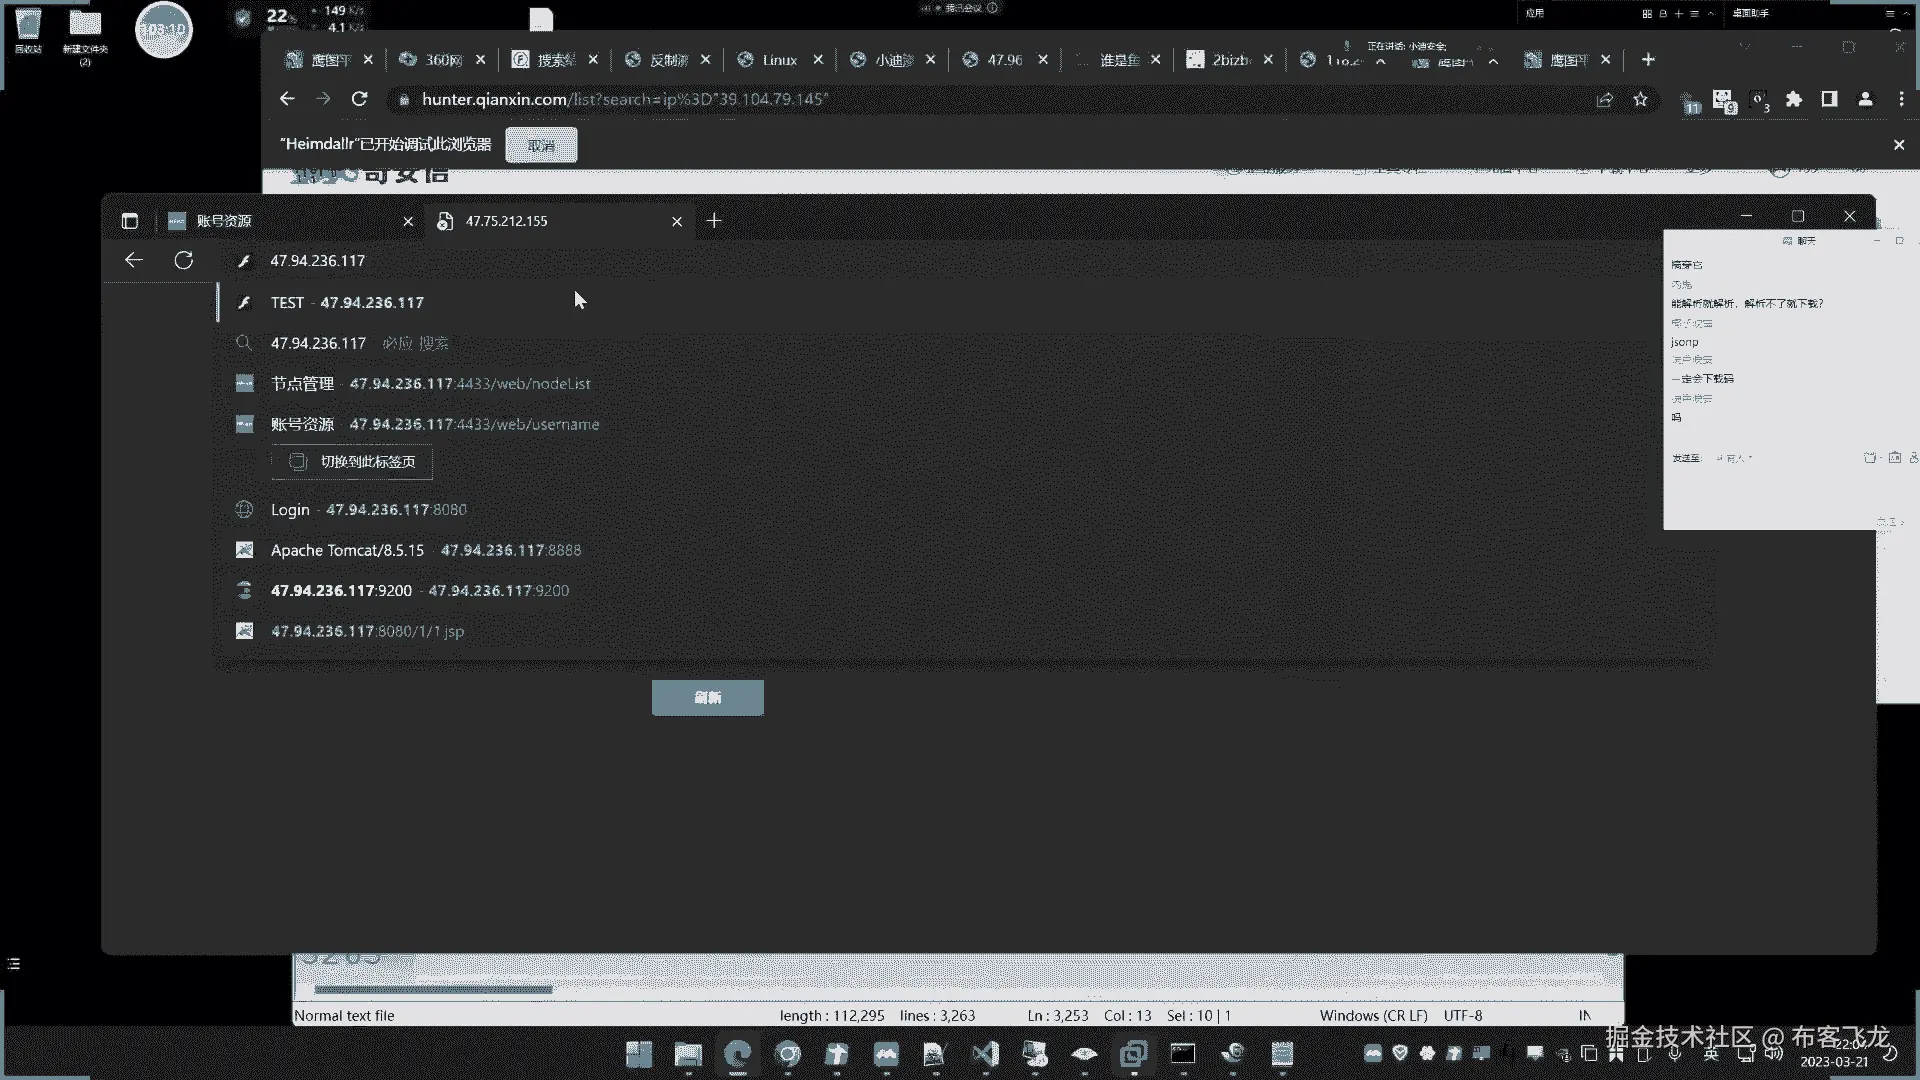Click the Edge back arrow button
The height and width of the screenshot is (1080, 1920).
133,260
